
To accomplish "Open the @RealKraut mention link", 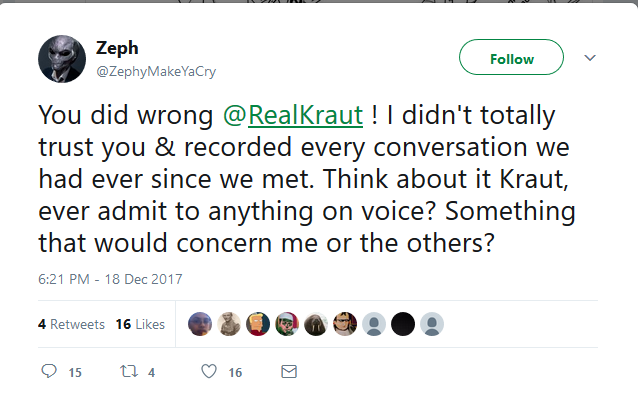I will point(293,115).
